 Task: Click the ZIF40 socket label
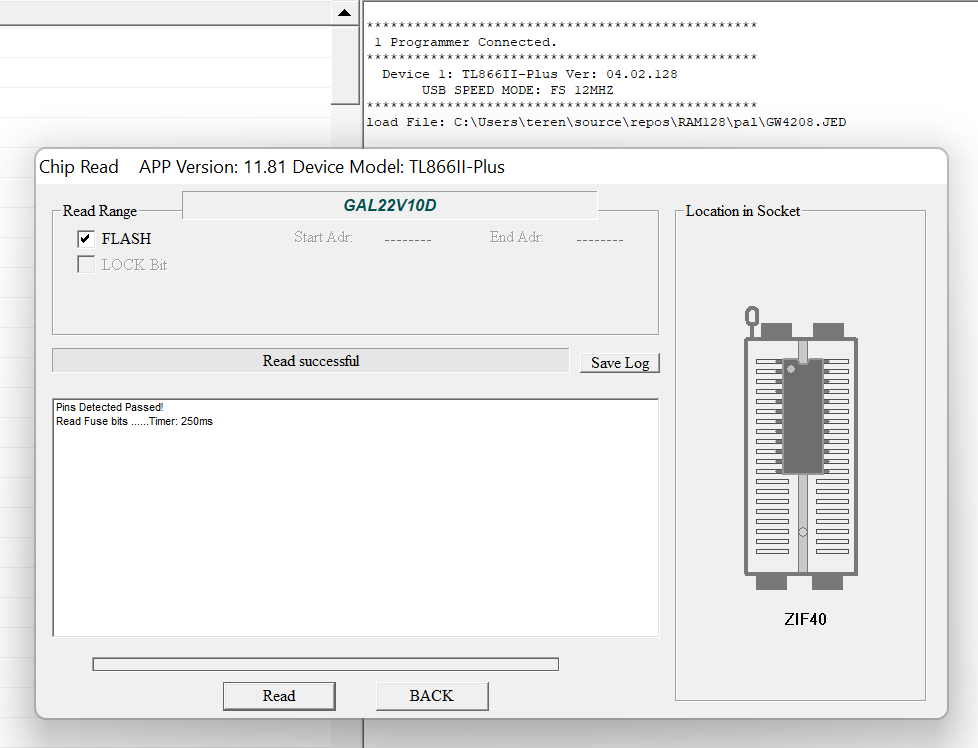coord(804,619)
